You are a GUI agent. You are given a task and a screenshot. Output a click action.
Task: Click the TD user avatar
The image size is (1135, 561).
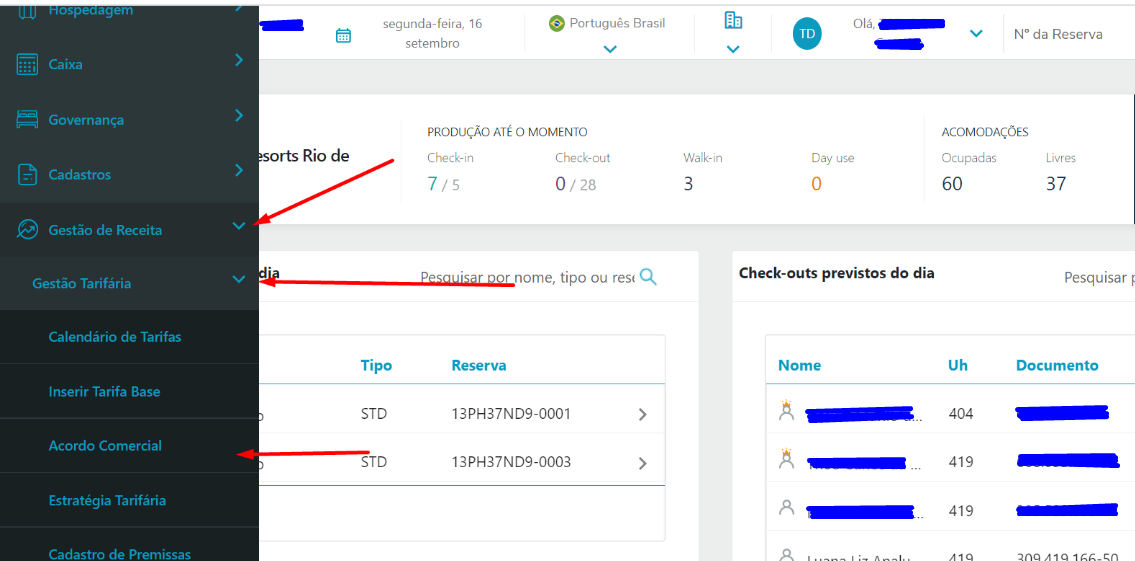tap(808, 34)
